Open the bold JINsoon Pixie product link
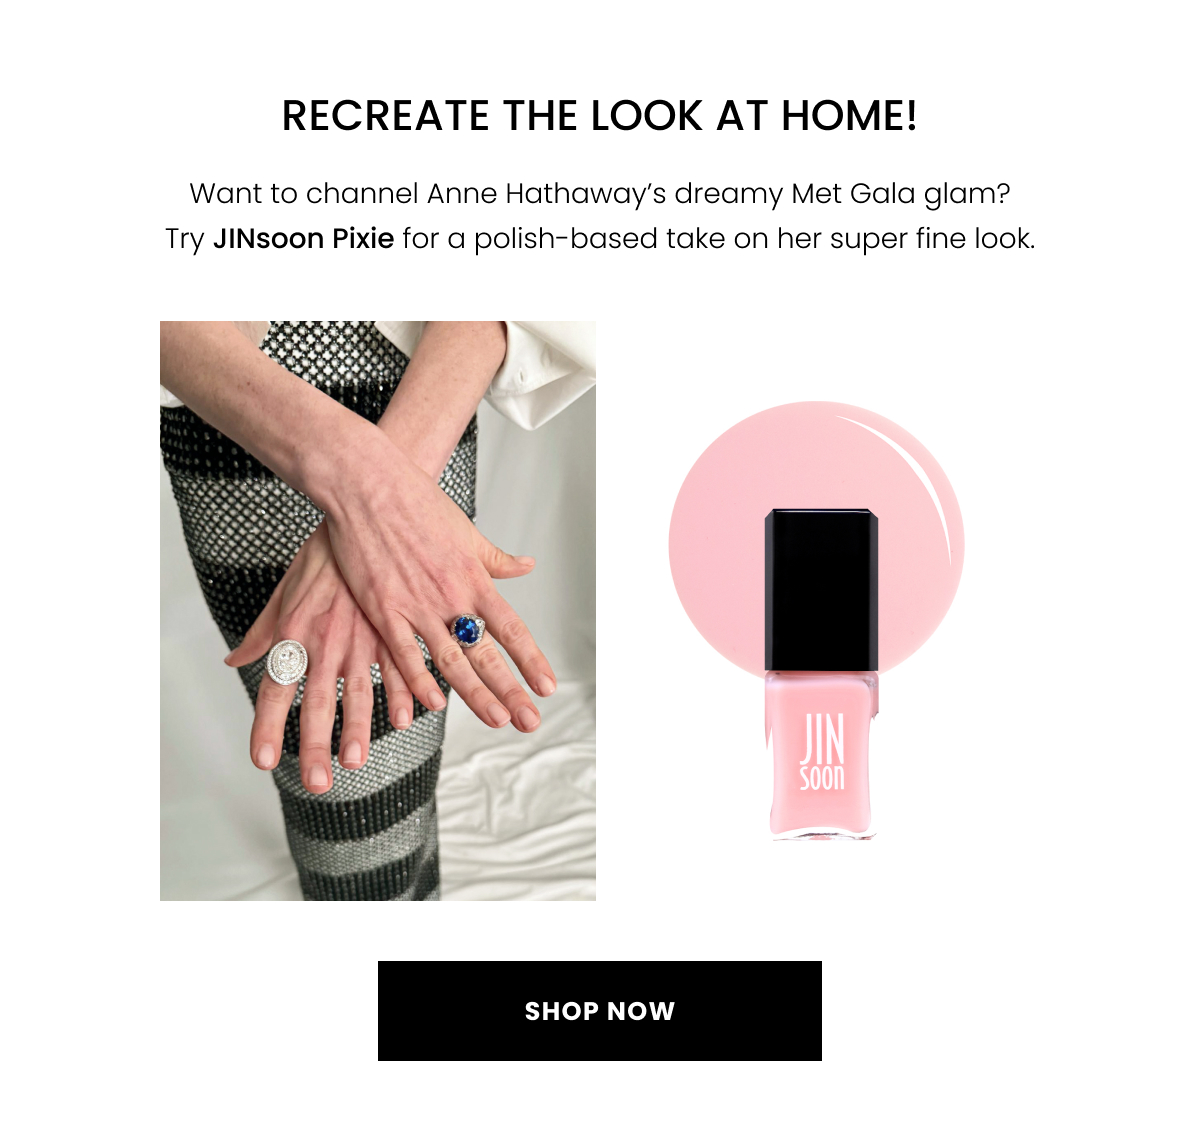1200x1141 pixels. pyautogui.click(x=304, y=239)
